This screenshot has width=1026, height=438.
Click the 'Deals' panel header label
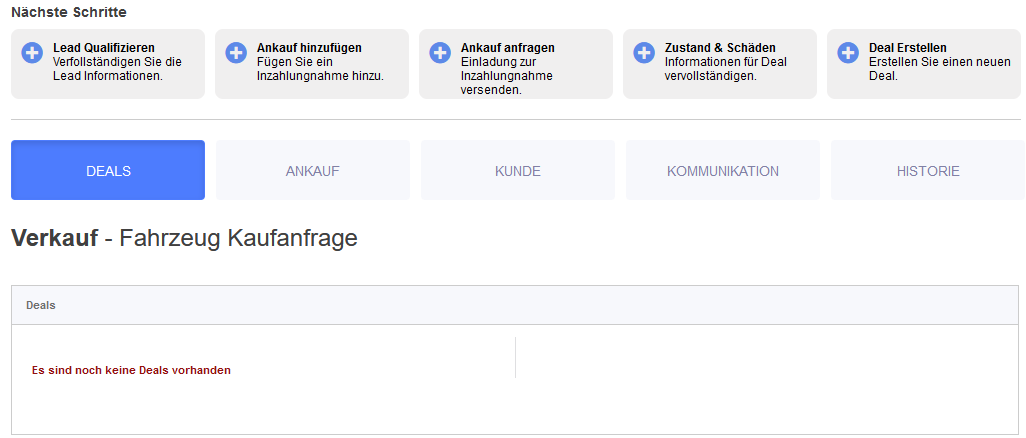click(x=41, y=305)
